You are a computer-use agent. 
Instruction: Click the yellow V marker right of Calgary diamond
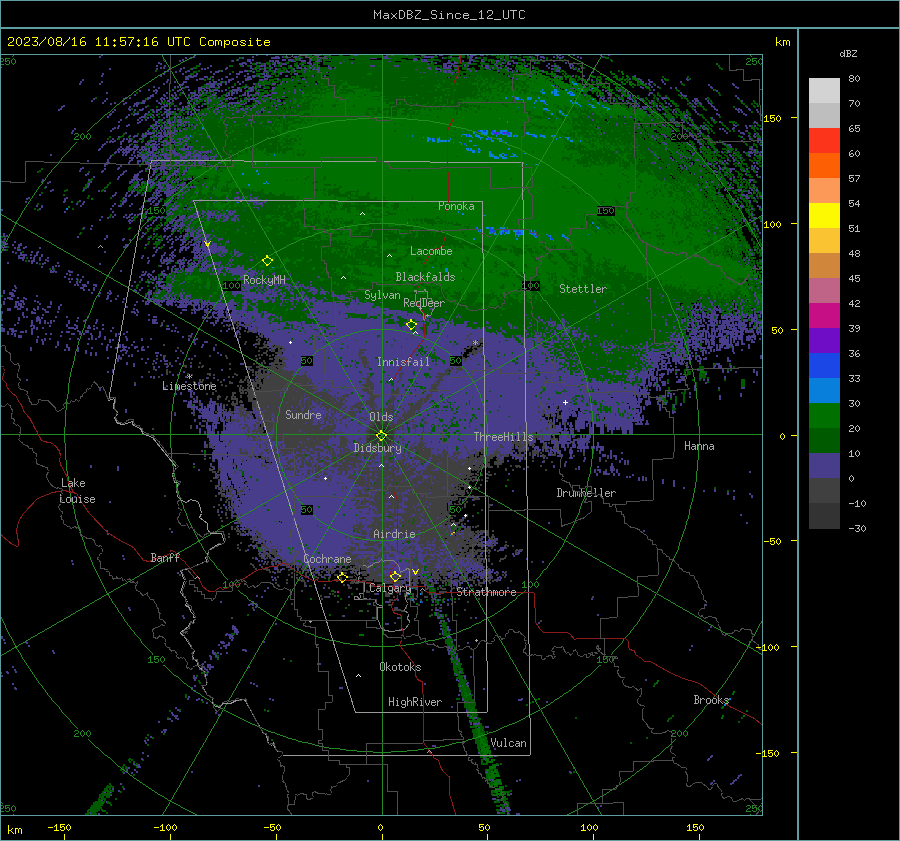[x=415, y=572]
